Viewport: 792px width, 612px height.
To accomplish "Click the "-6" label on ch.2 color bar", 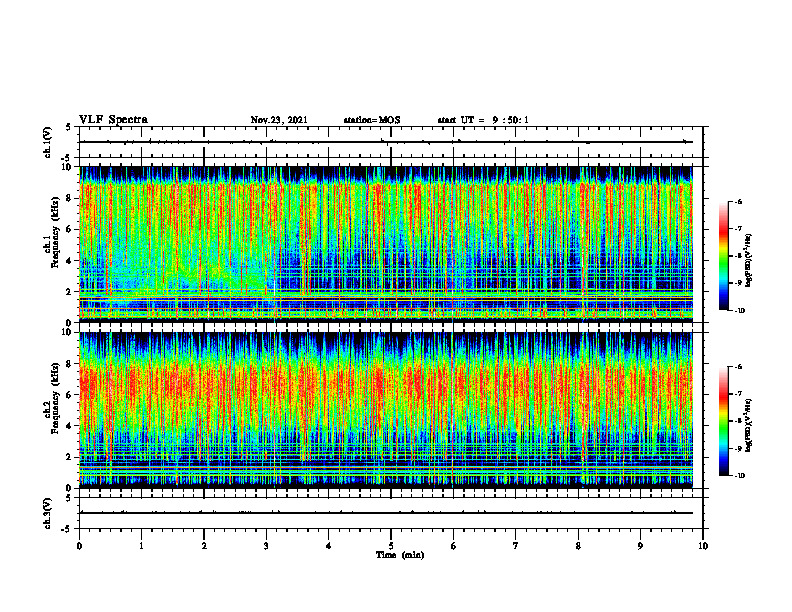I will (x=738, y=367).
